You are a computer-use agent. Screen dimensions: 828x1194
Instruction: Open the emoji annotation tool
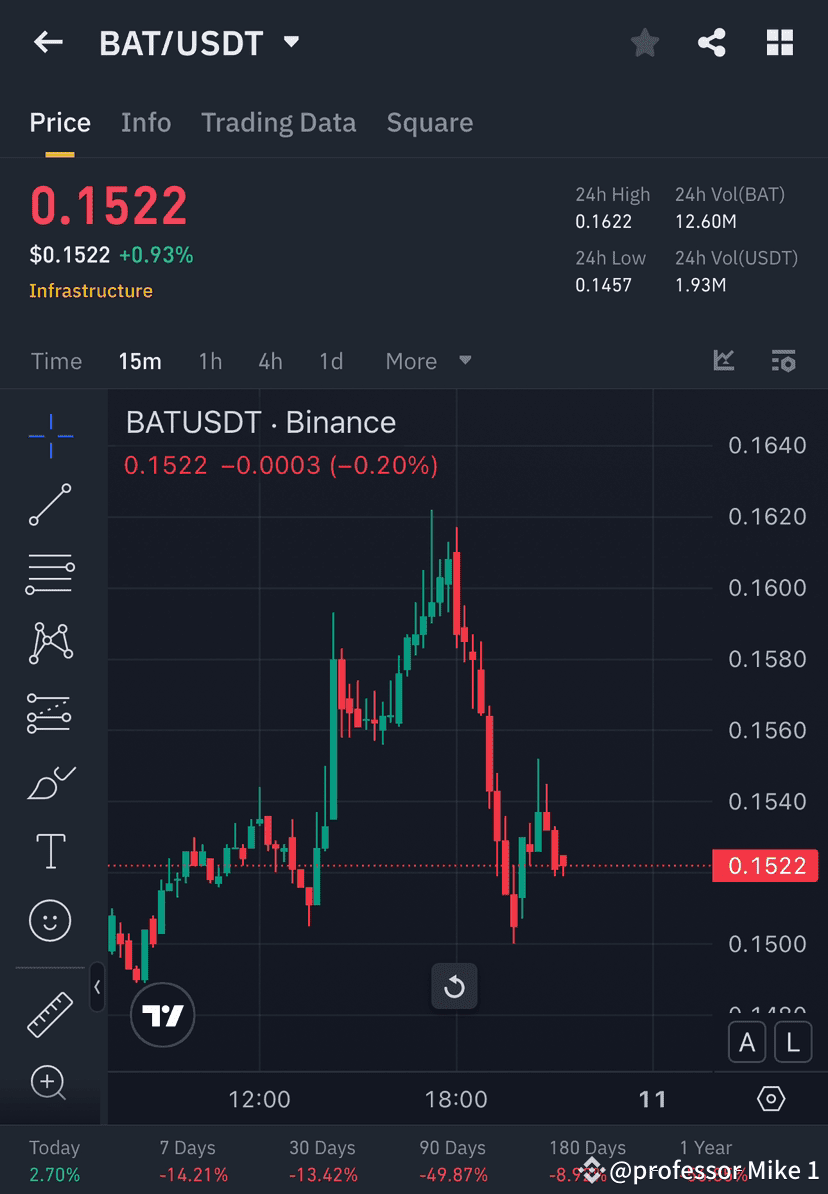click(50, 920)
